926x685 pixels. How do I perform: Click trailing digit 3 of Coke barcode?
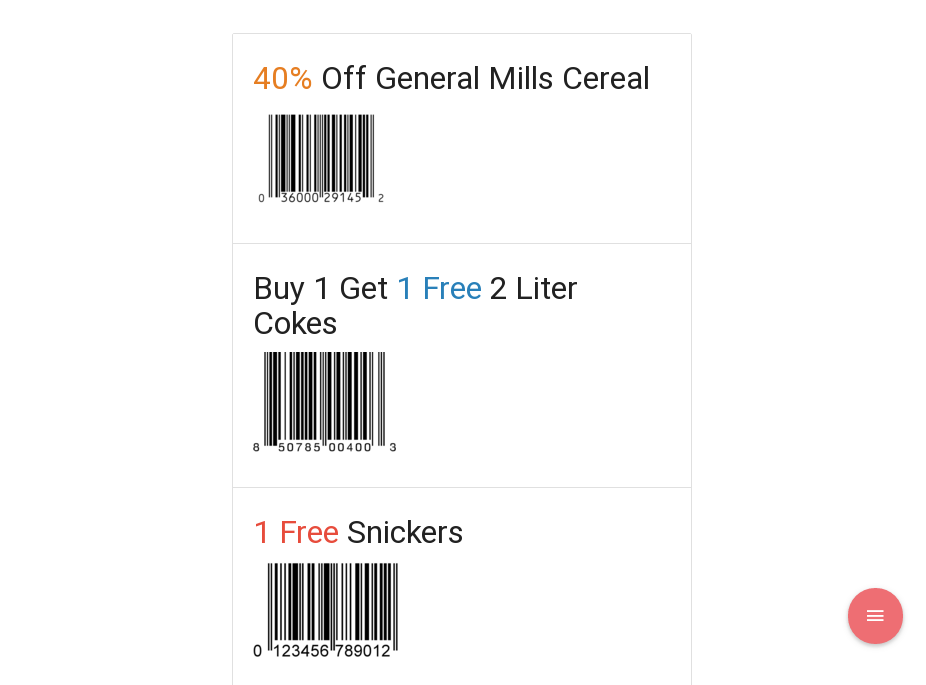pos(393,447)
